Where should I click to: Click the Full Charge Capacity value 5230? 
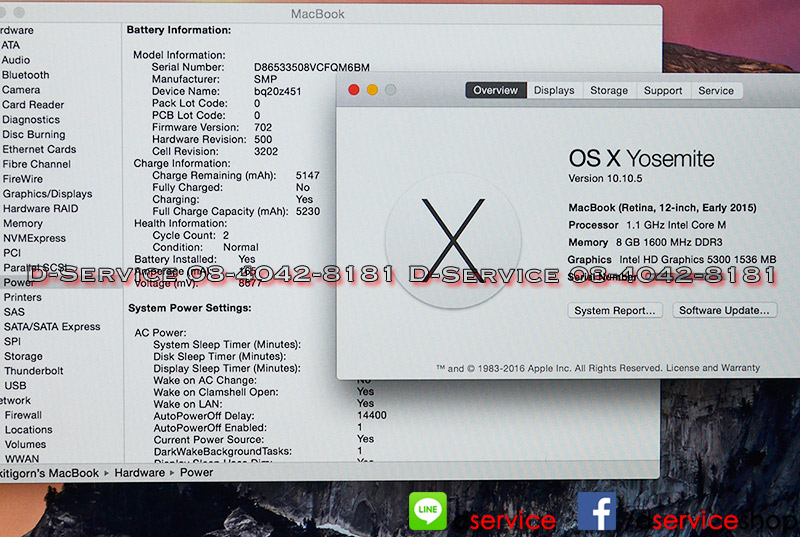[308, 211]
